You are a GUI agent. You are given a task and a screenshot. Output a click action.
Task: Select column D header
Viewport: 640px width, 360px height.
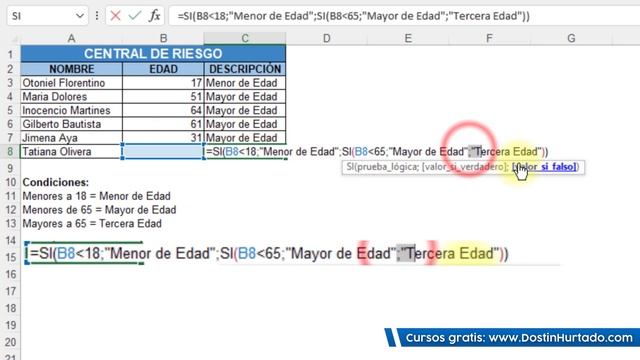click(327, 38)
